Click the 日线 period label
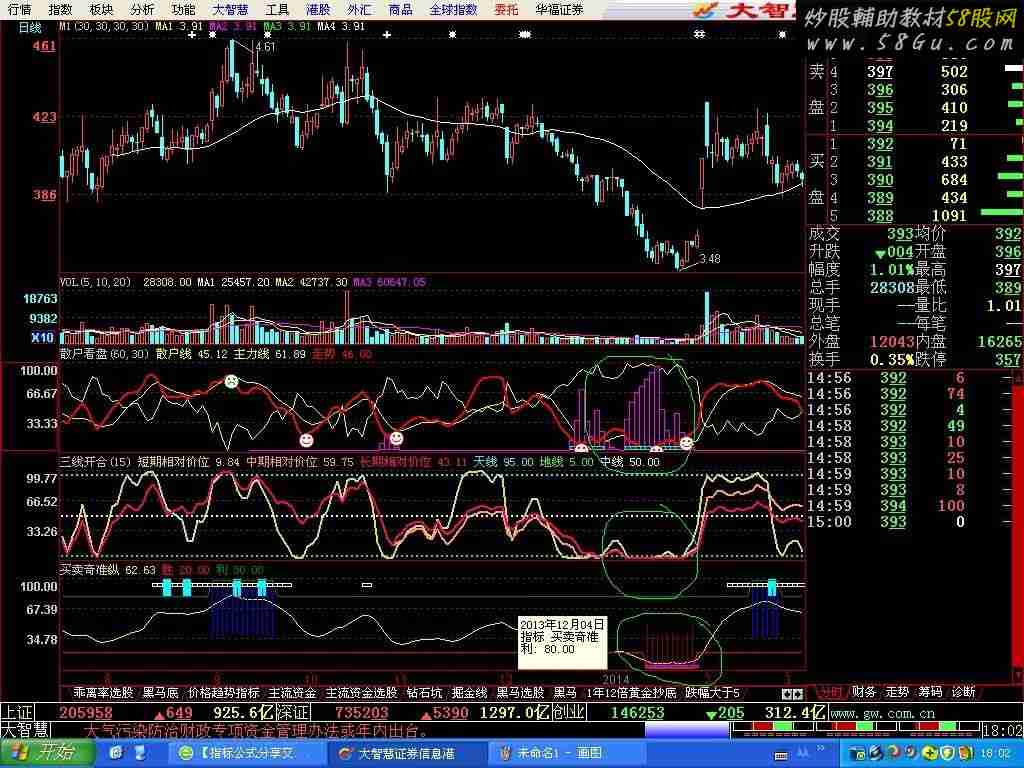The width and height of the screenshot is (1024, 768). coord(30,27)
